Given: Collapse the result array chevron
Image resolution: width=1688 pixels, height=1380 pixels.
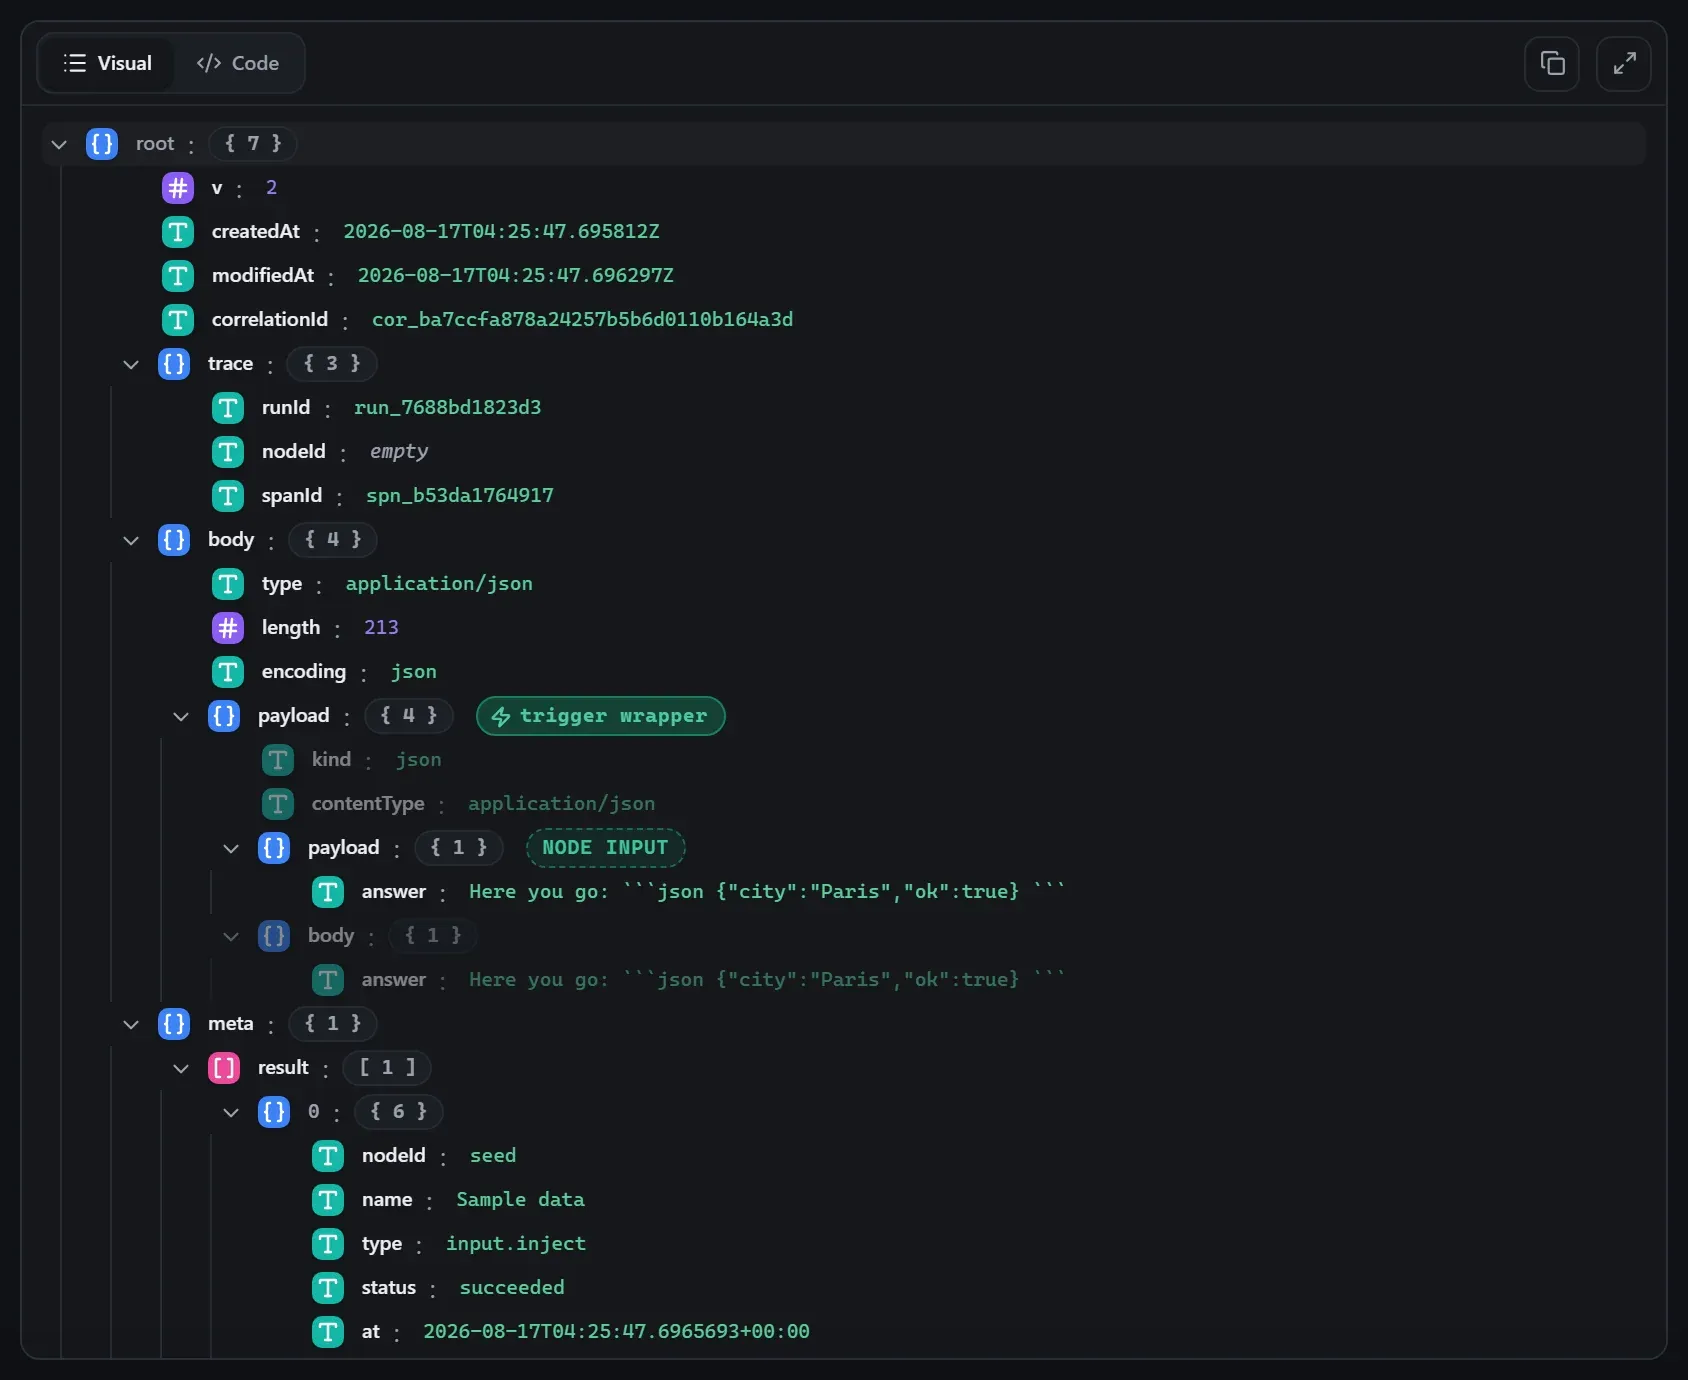Looking at the screenshot, I should pos(181,1068).
